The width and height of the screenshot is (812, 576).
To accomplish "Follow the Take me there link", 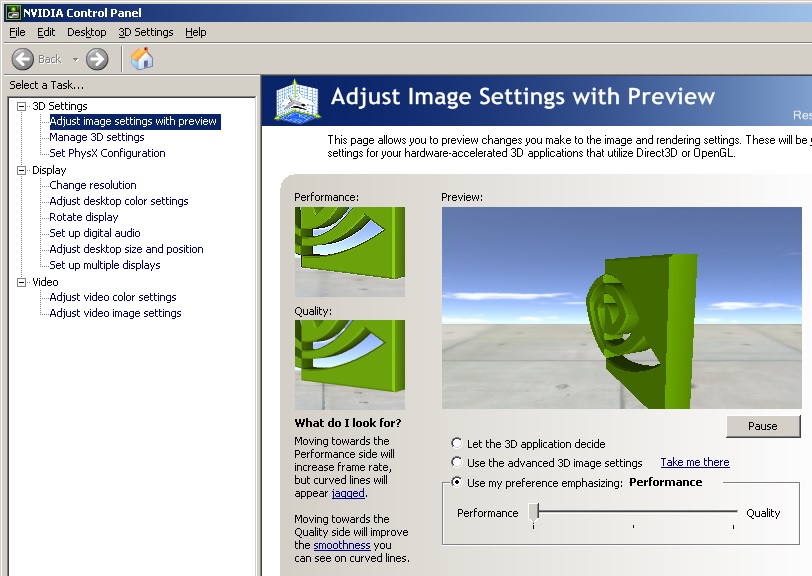I will (x=695, y=462).
